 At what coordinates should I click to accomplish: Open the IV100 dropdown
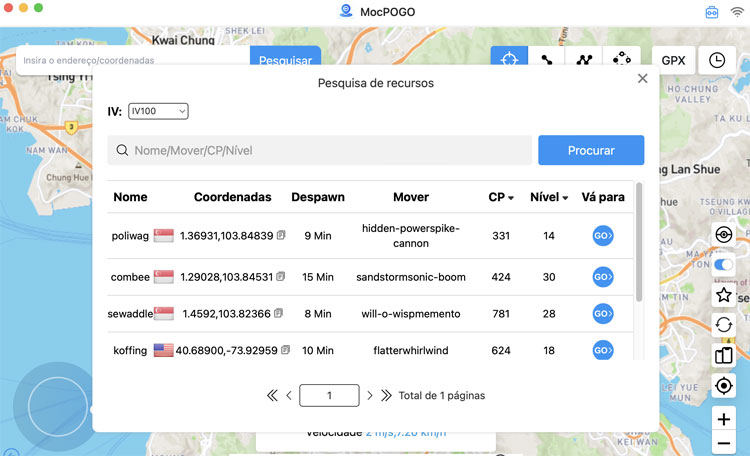[158, 111]
